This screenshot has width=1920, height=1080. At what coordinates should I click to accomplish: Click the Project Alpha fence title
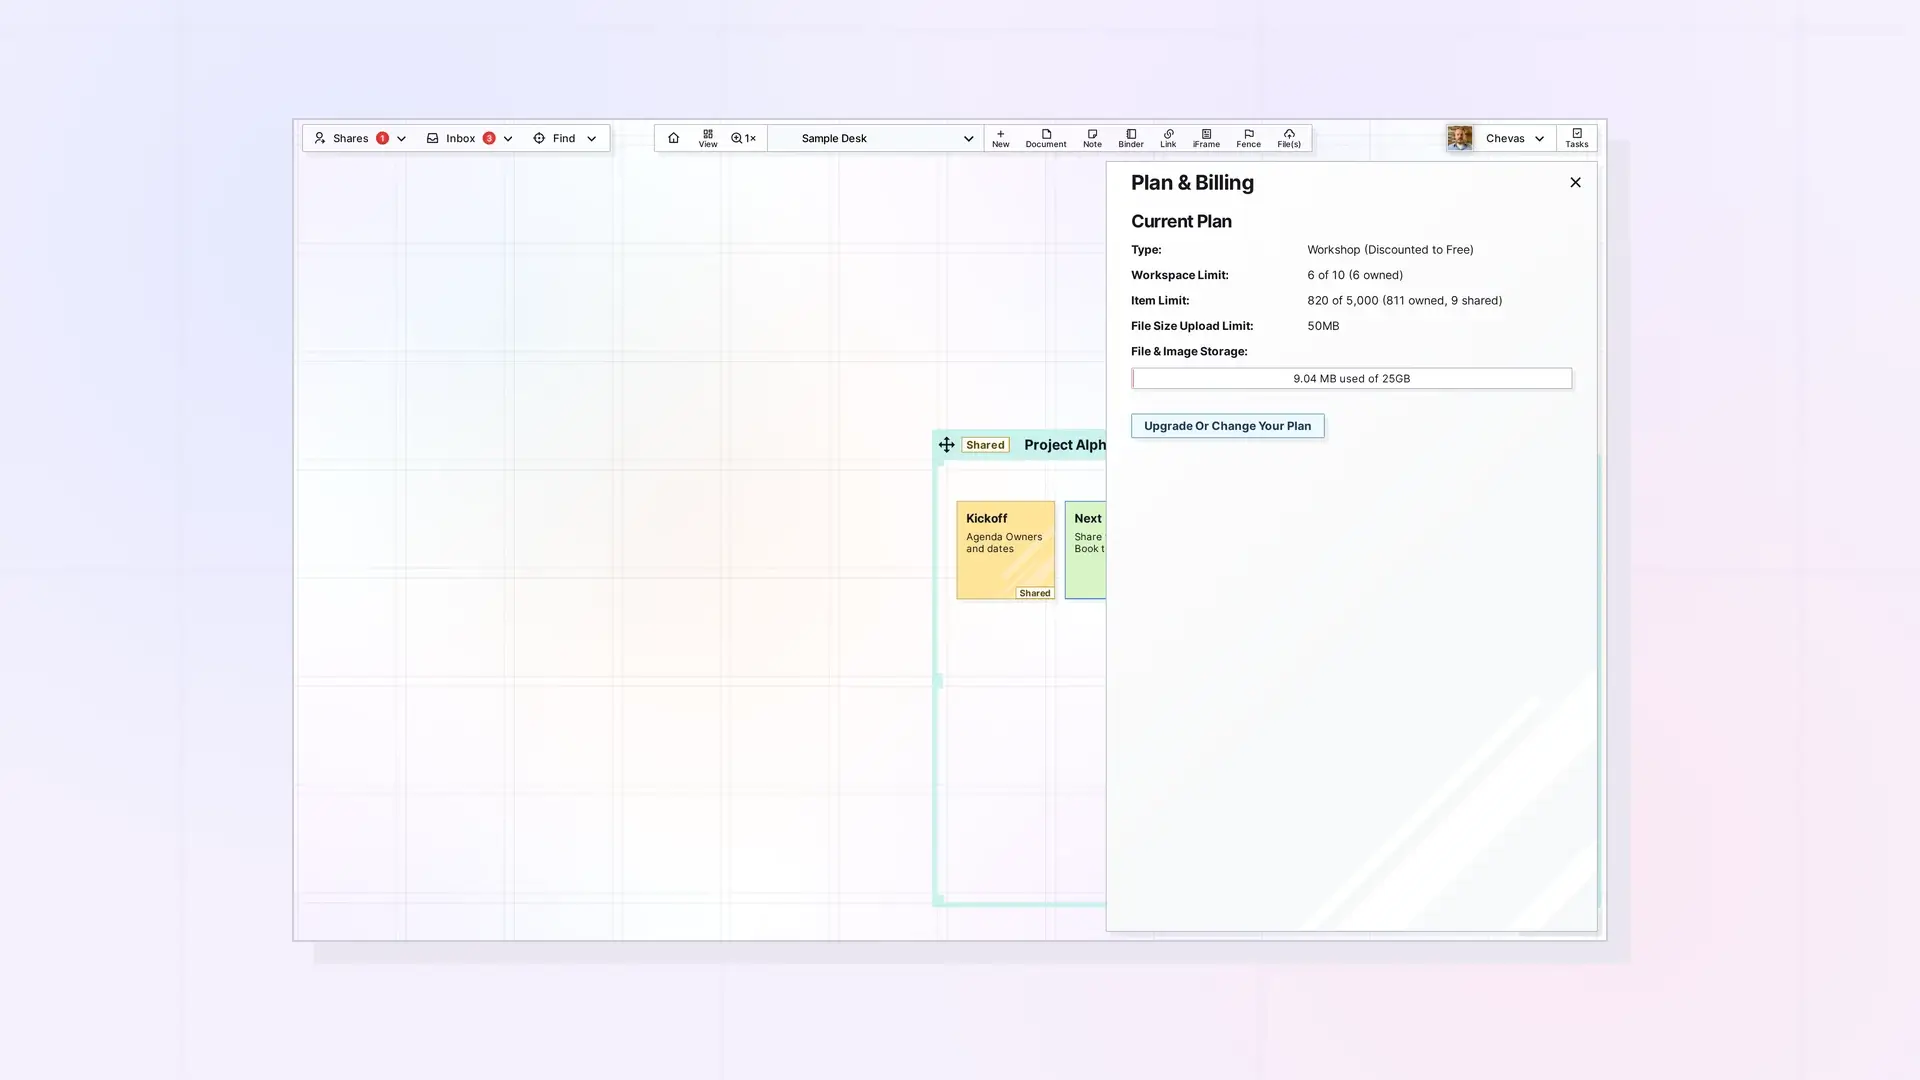(x=1065, y=445)
